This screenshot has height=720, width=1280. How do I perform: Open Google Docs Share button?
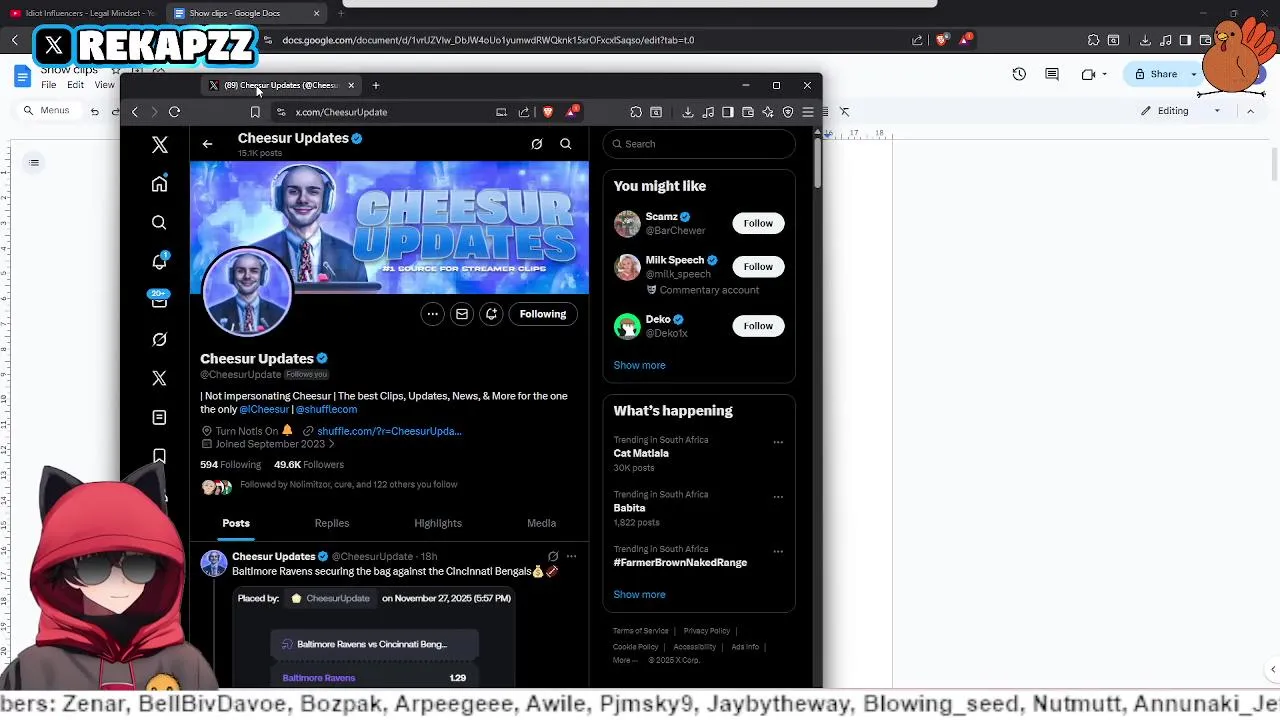tap(1156, 74)
